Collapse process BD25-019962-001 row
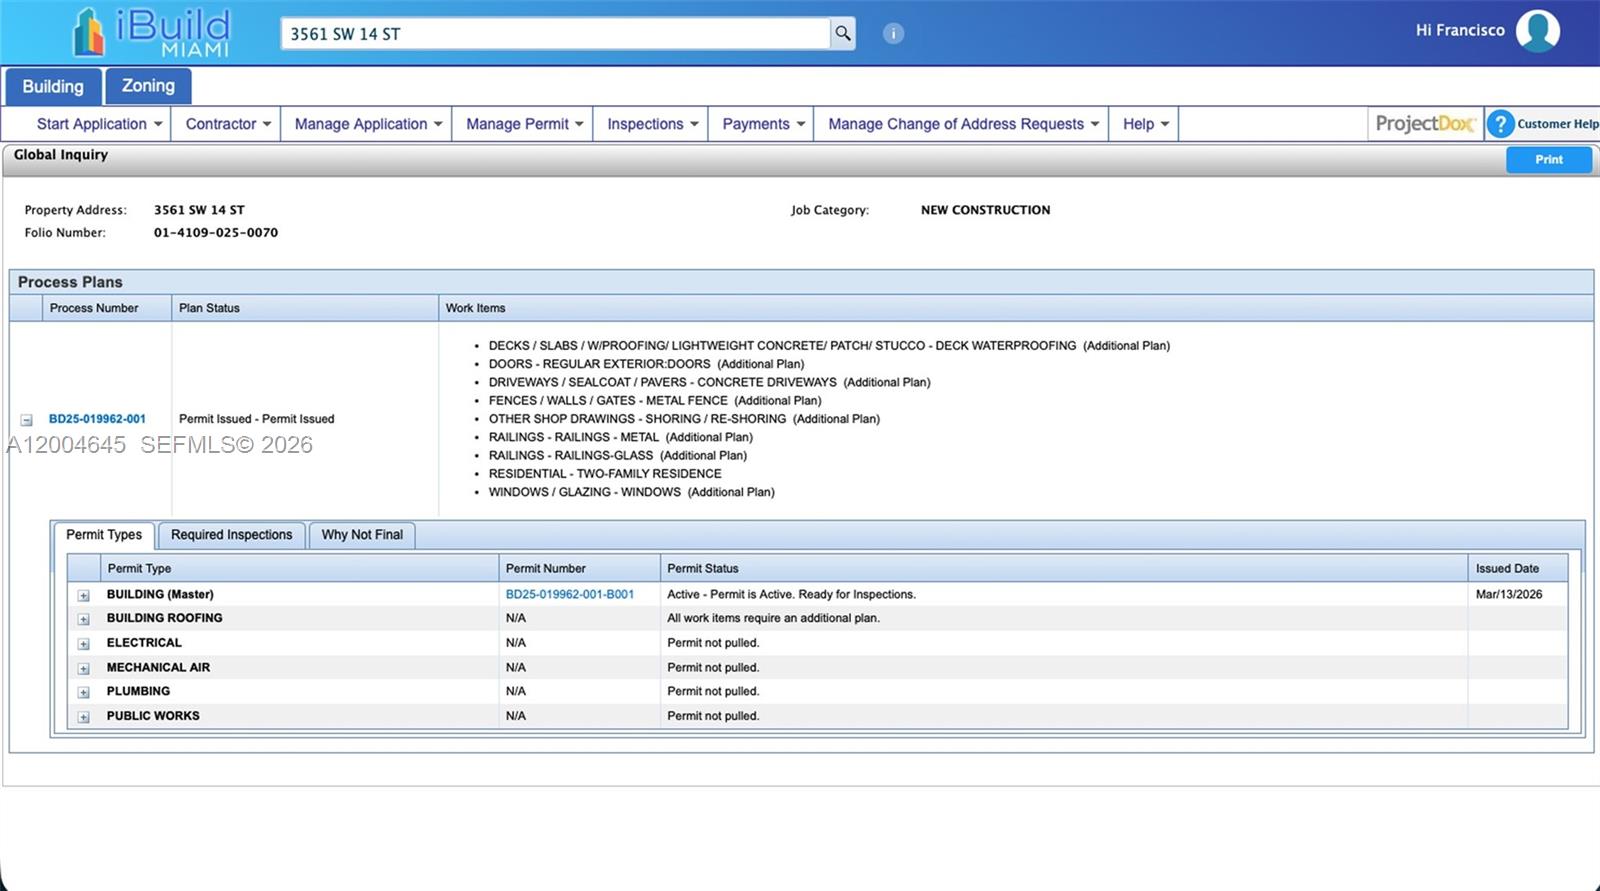 tap(27, 420)
